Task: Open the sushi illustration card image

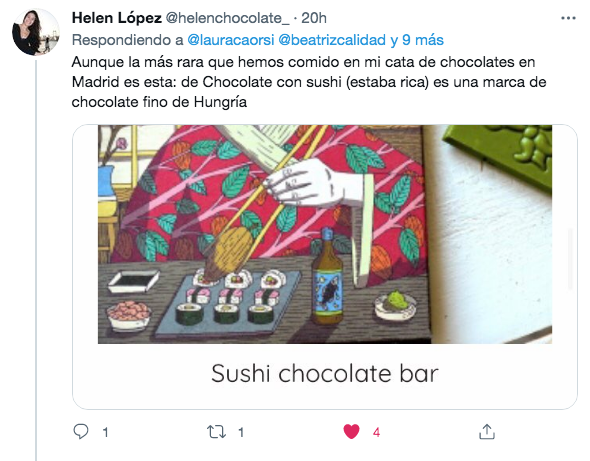Action: pyautogui.click(x=325, y=234)
